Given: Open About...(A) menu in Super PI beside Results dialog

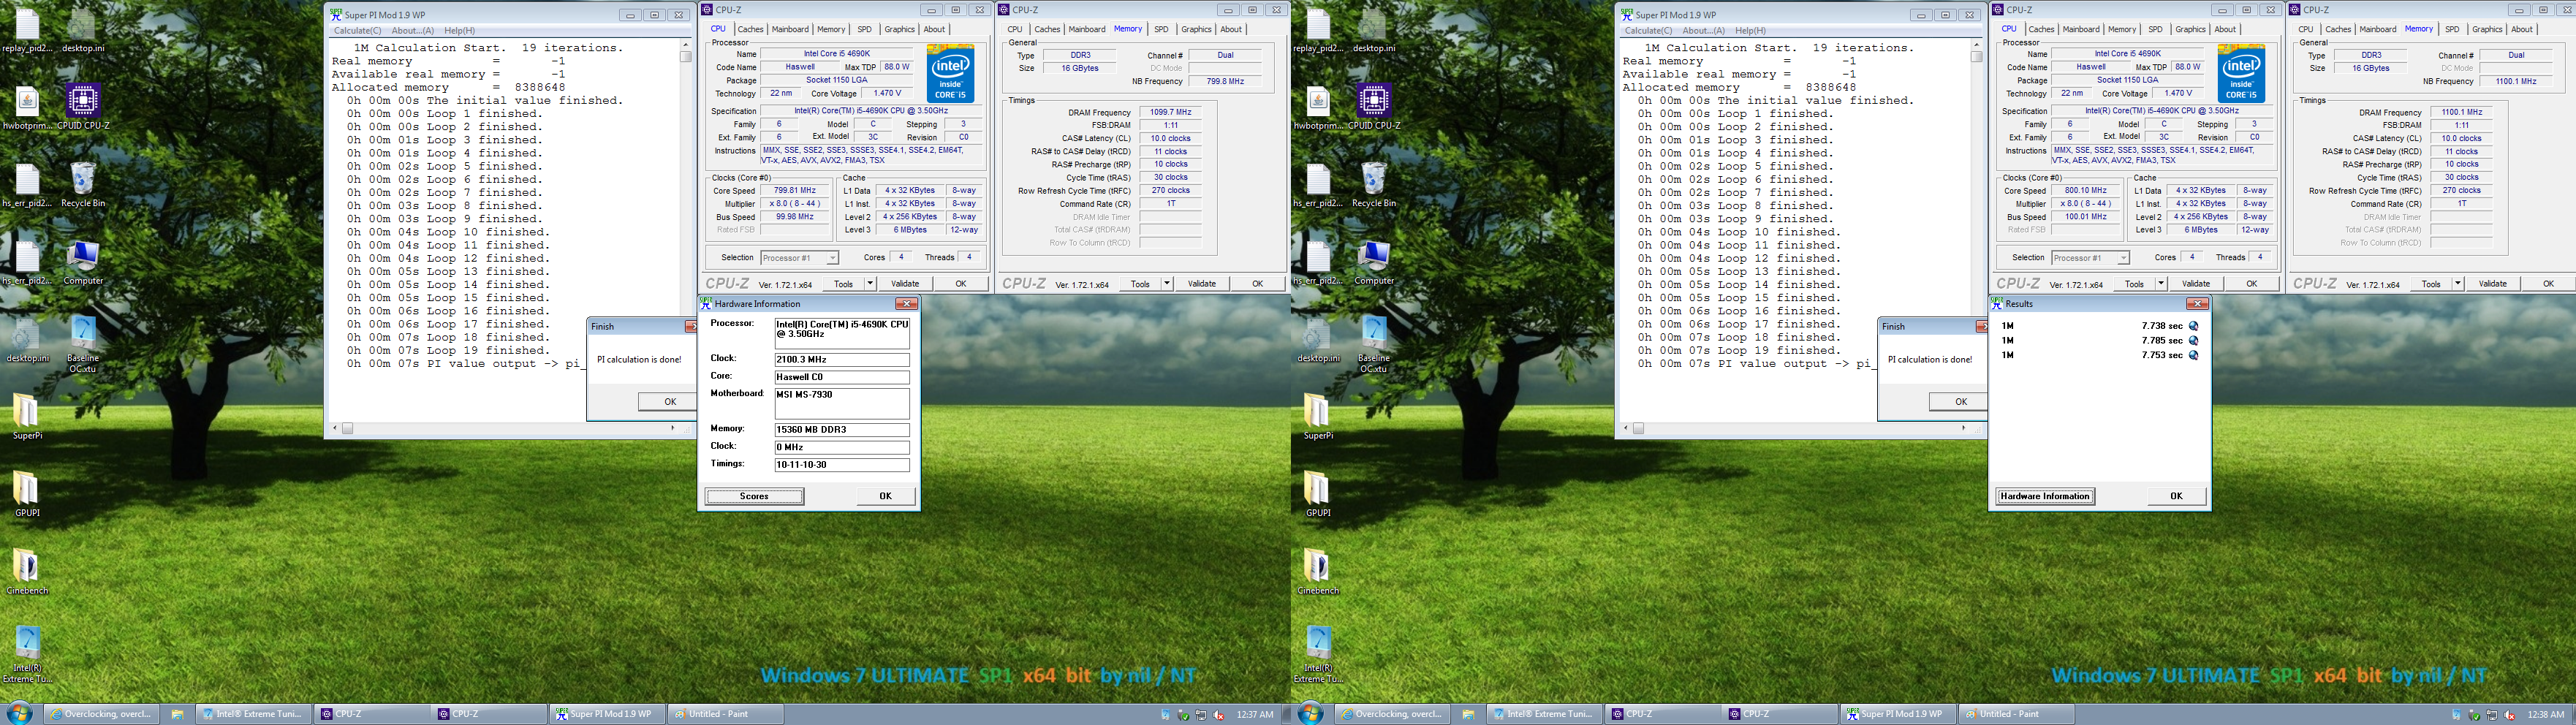Looking at the screenshot, I should coord(1704,31).
